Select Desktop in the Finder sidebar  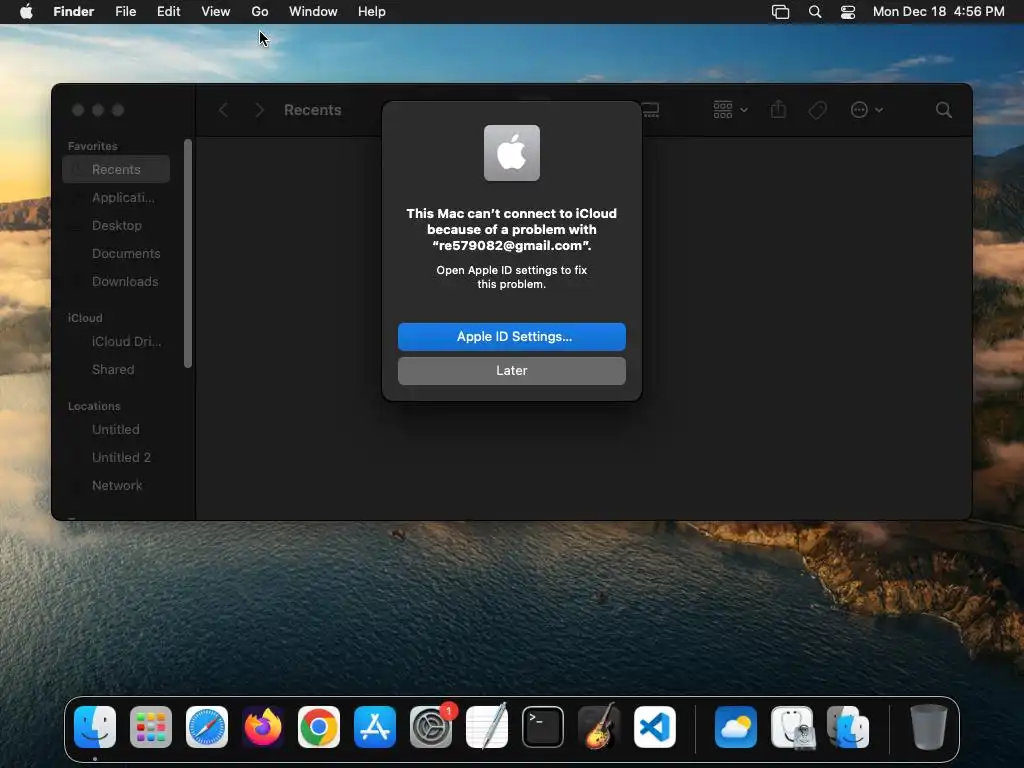116,225
